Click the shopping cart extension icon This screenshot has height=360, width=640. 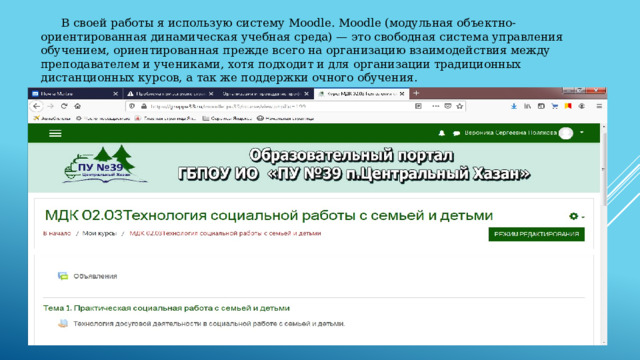tap(554, 106)
